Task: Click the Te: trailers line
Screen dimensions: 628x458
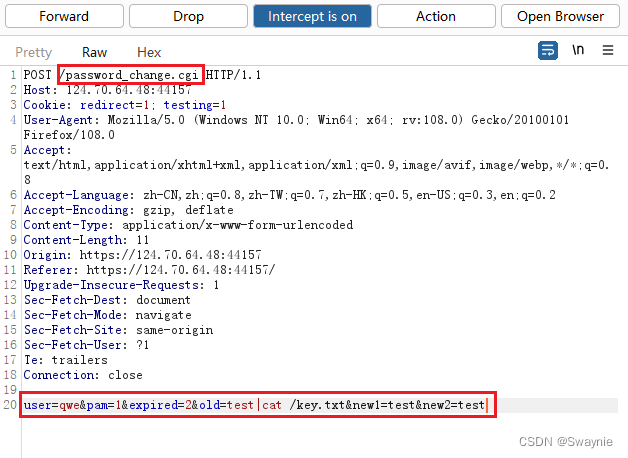Action: point(65,360)
